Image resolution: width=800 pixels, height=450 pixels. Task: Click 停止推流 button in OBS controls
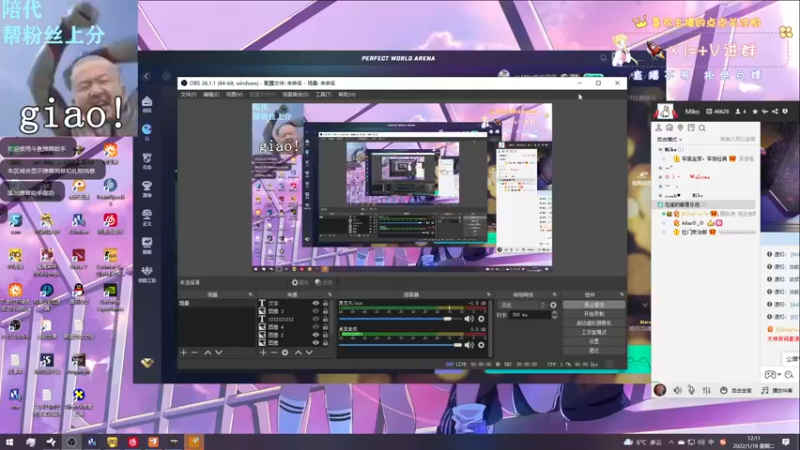[x=594, y=305]
